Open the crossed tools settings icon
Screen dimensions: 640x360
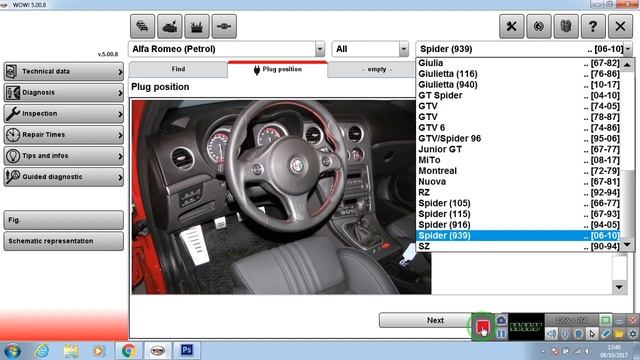tap(511, 27)
